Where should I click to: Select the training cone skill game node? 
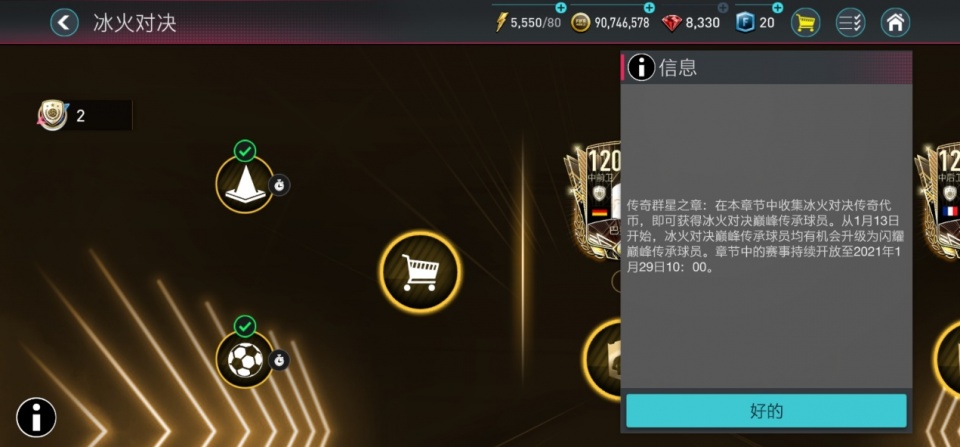point(245,184)
